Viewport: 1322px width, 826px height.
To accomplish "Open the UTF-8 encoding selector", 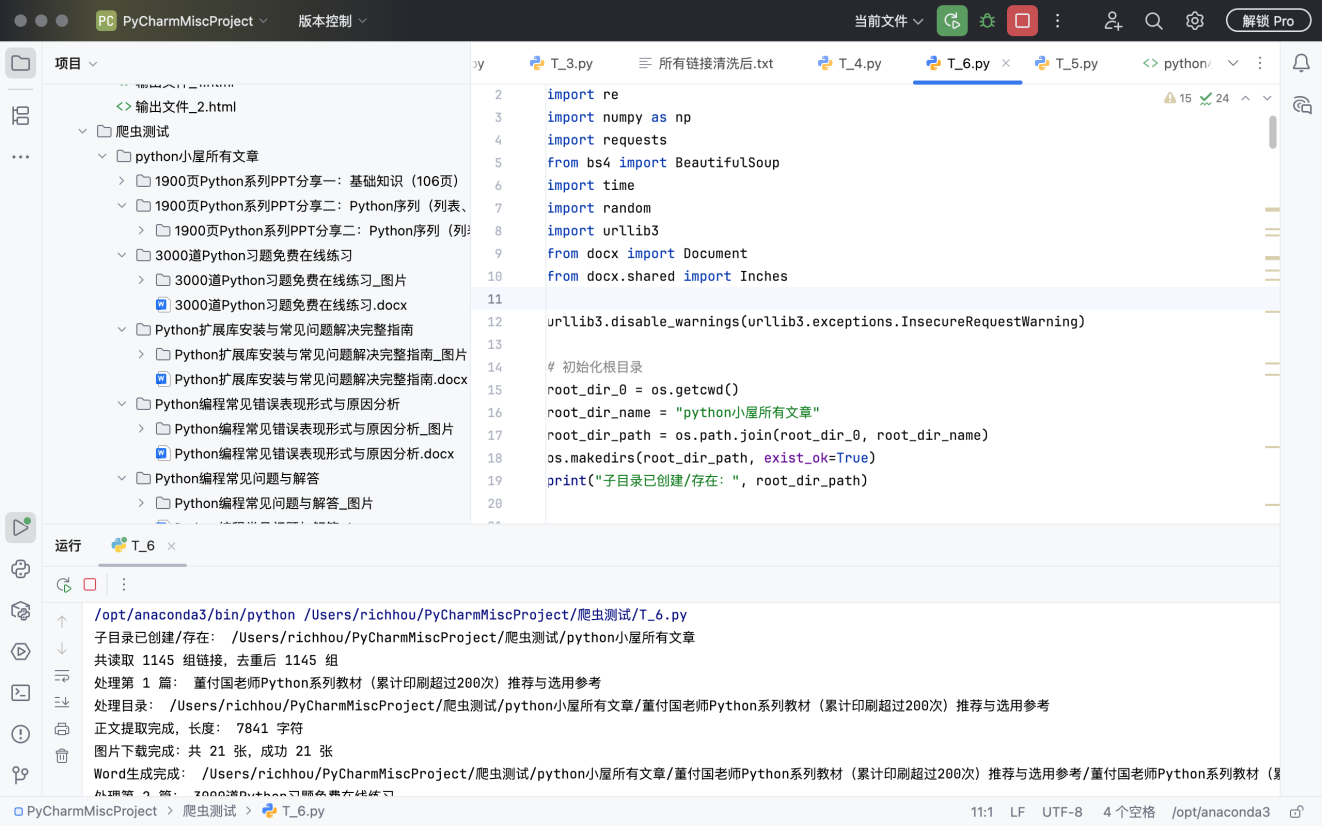I will [x=1062, y=812].
